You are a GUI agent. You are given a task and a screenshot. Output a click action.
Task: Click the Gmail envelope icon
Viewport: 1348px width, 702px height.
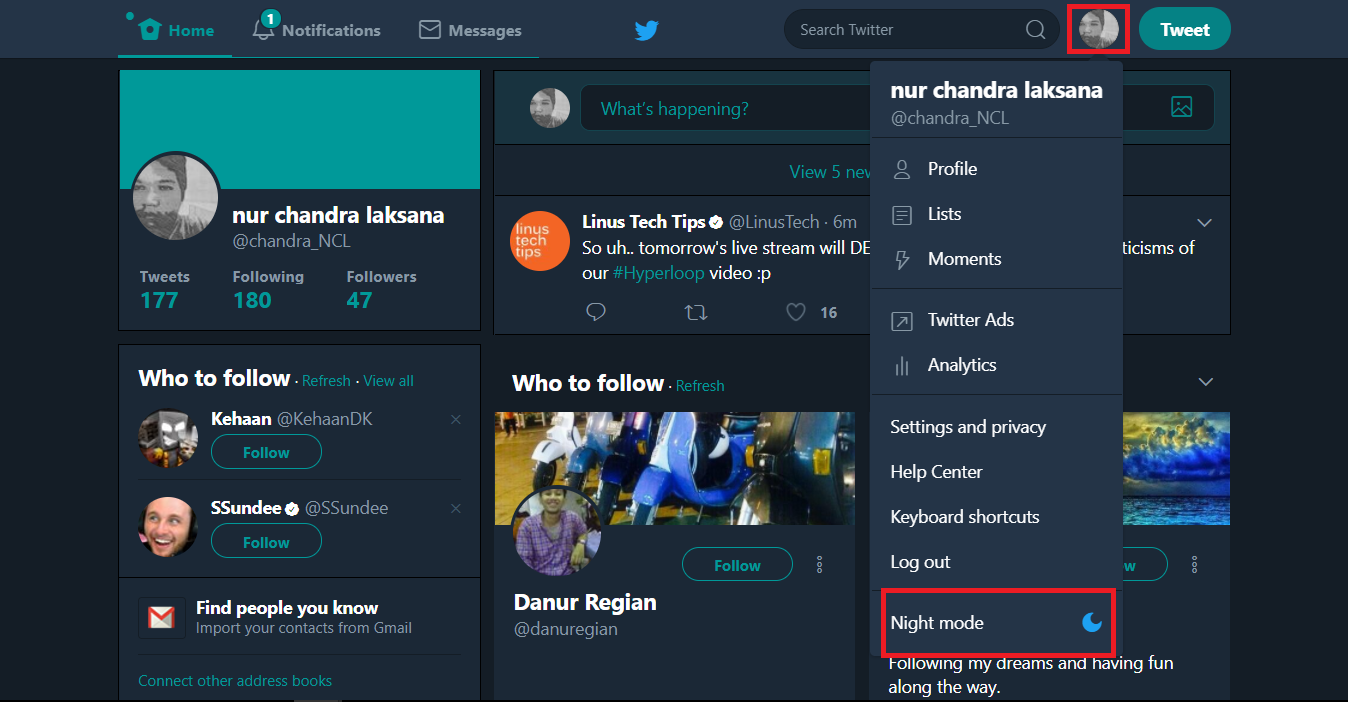tap(161, 618)
